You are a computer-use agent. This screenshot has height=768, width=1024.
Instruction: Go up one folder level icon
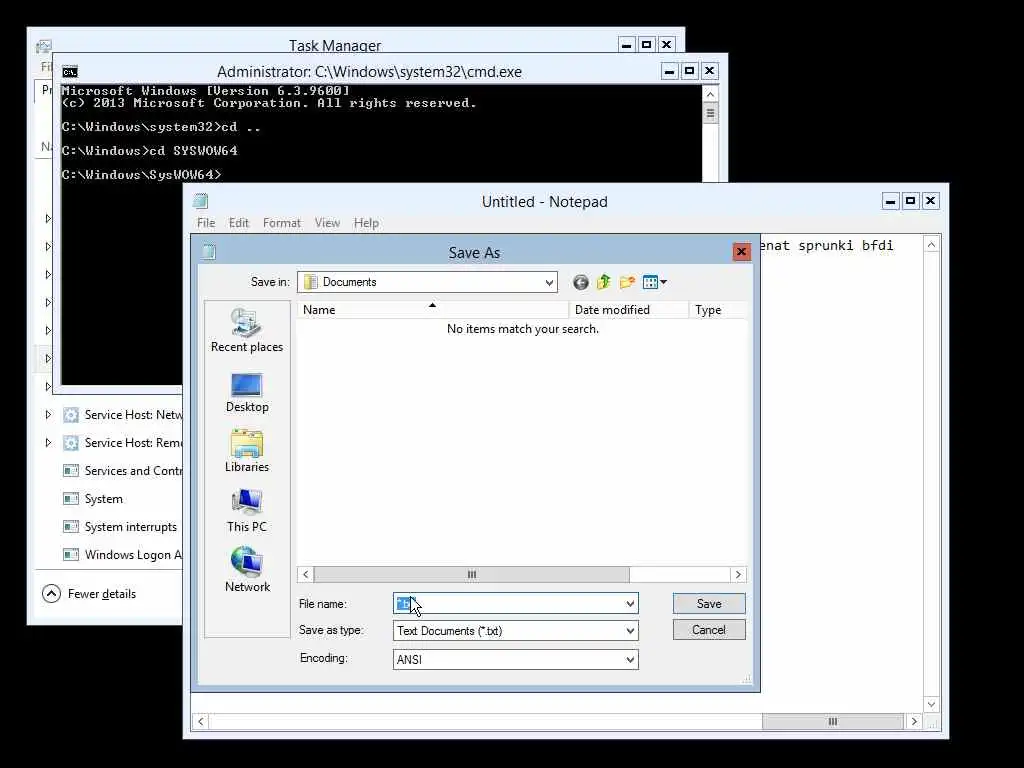point(603,282)
